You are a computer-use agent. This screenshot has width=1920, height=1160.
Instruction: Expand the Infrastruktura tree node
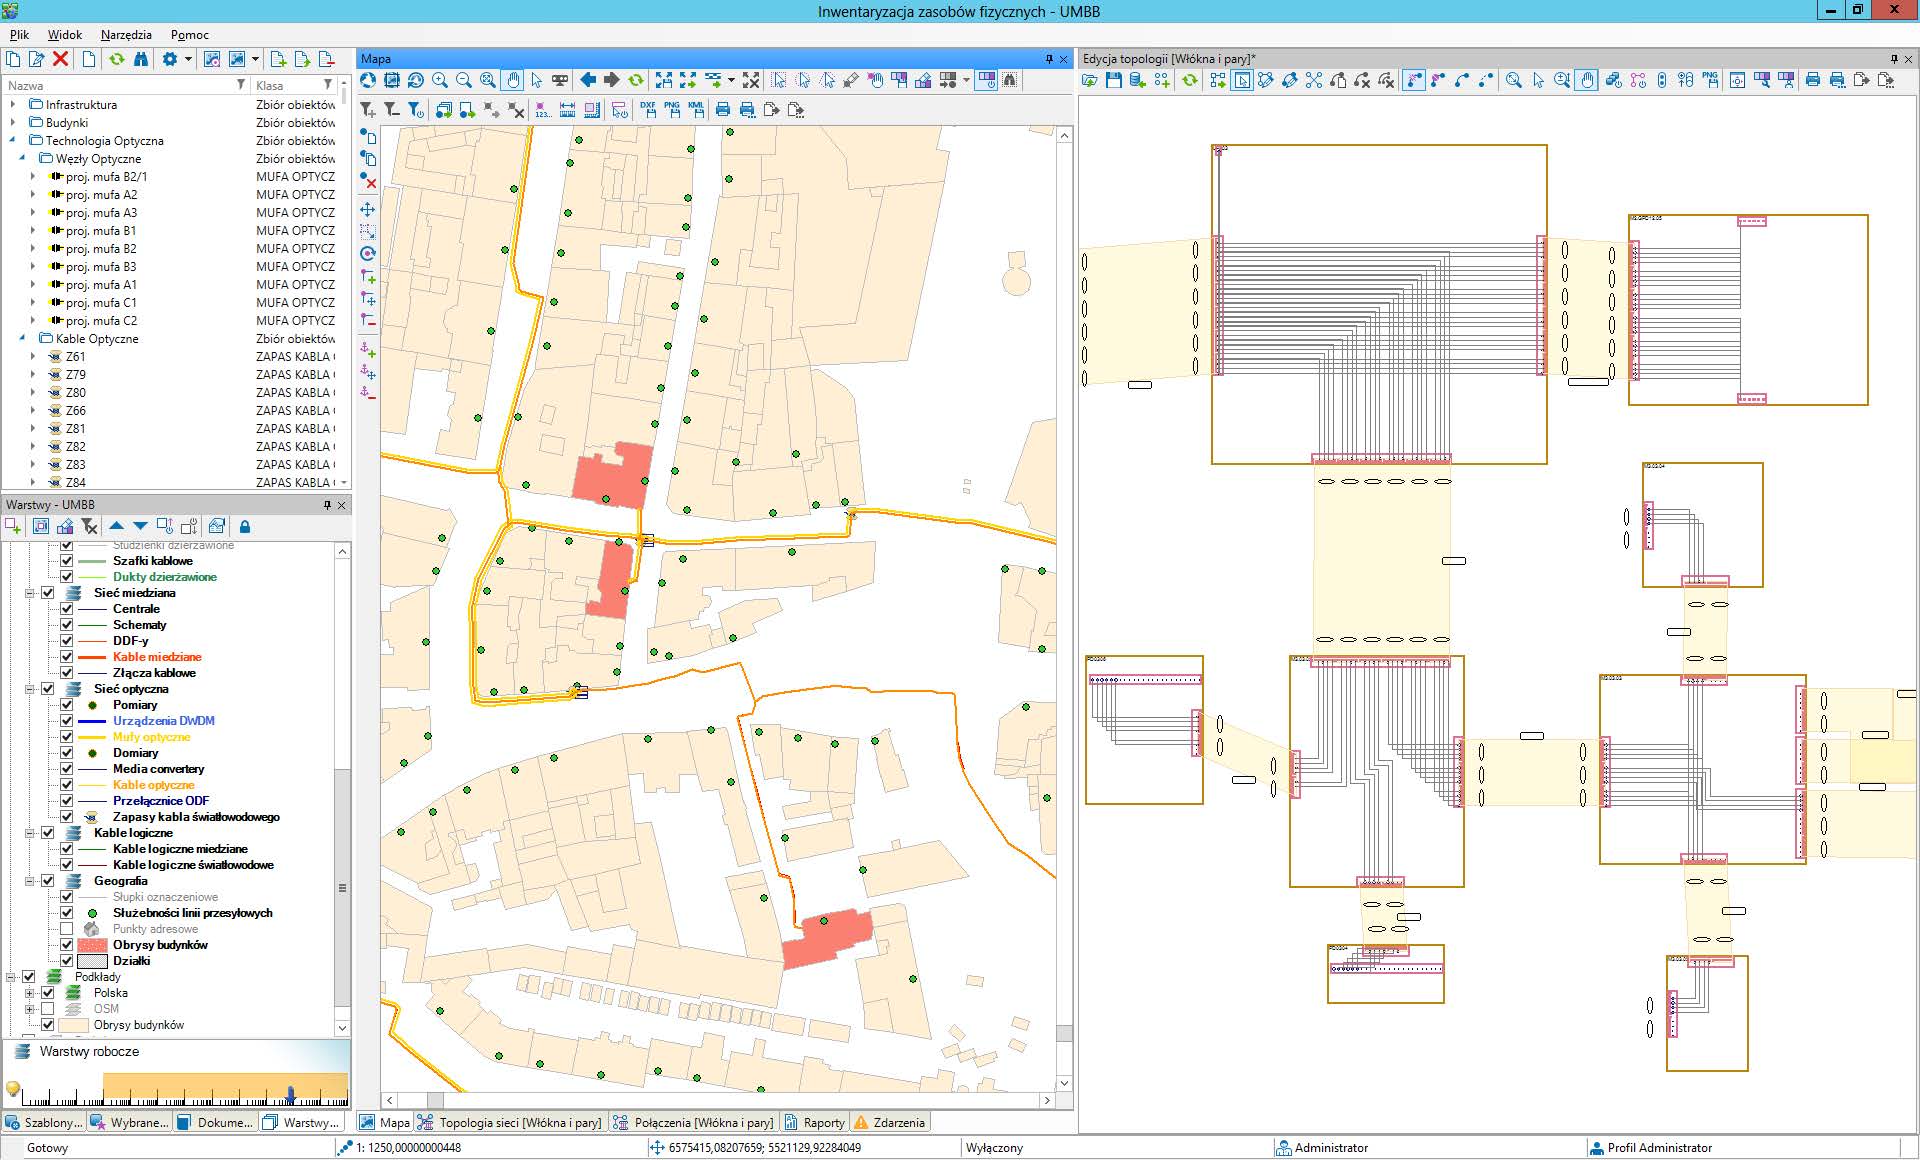[13, 104]
